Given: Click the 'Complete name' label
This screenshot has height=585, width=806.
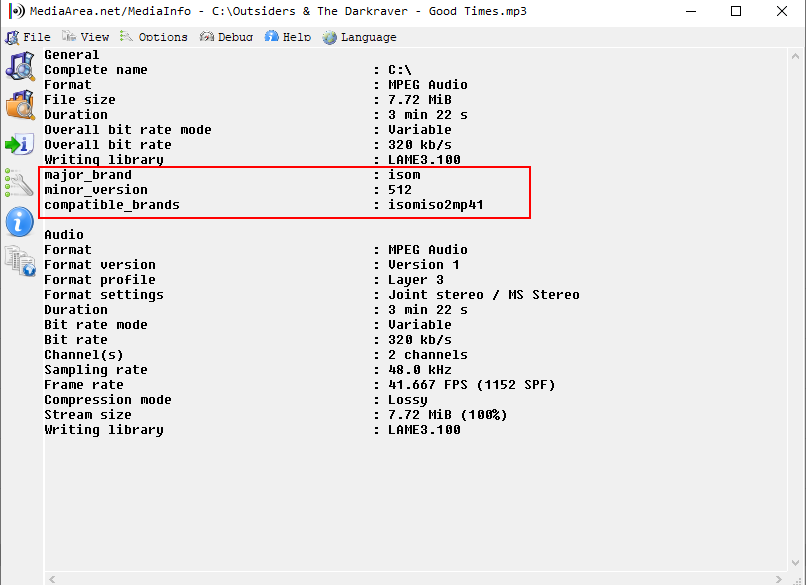Looking at the screenshot, I should (x=96, y=69).
